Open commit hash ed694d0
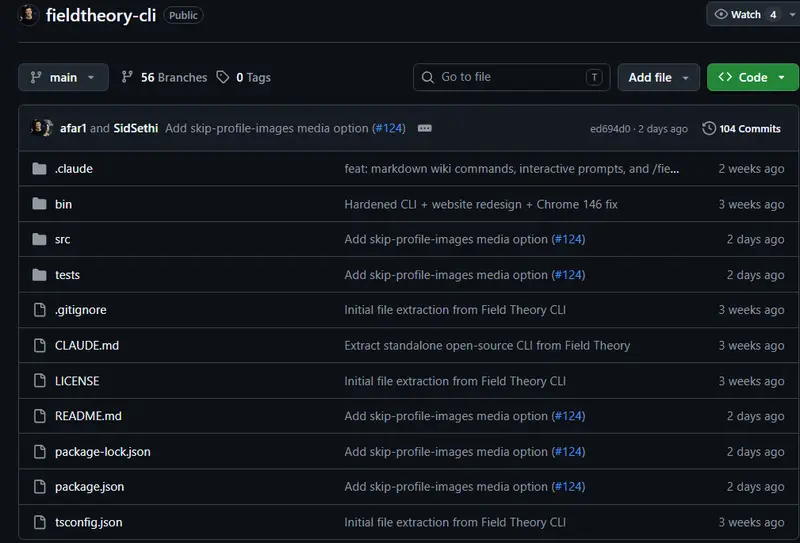The width and height of the screenshot is (800, 543). pyautogui.click(x=610, y=129)
